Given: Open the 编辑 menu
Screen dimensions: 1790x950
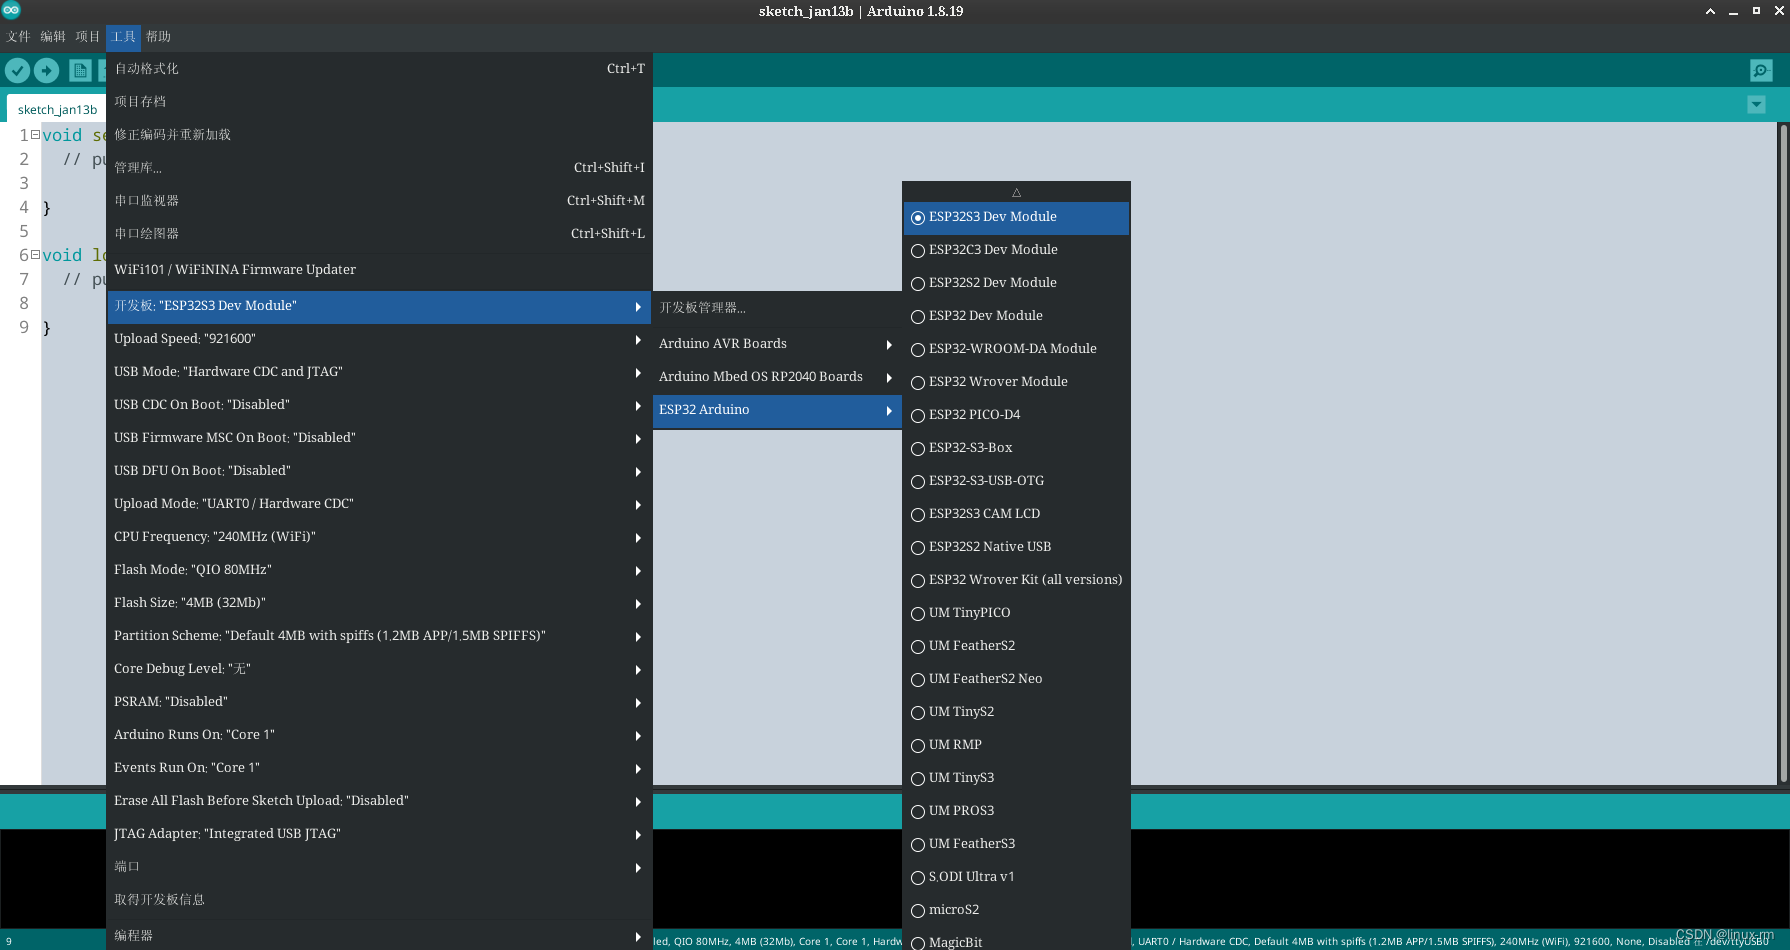Looking at the screenshot, I should pos(53,37).
